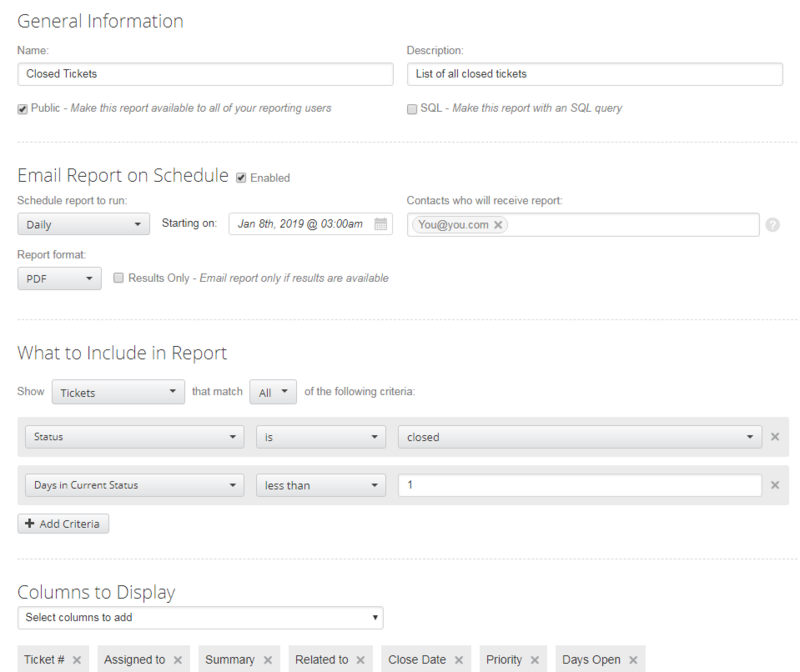Viewport: 800px width, 672px height.
Task: Open the Select columns to add dropdown
Action: pyautogui.click(x=200, y=617)
